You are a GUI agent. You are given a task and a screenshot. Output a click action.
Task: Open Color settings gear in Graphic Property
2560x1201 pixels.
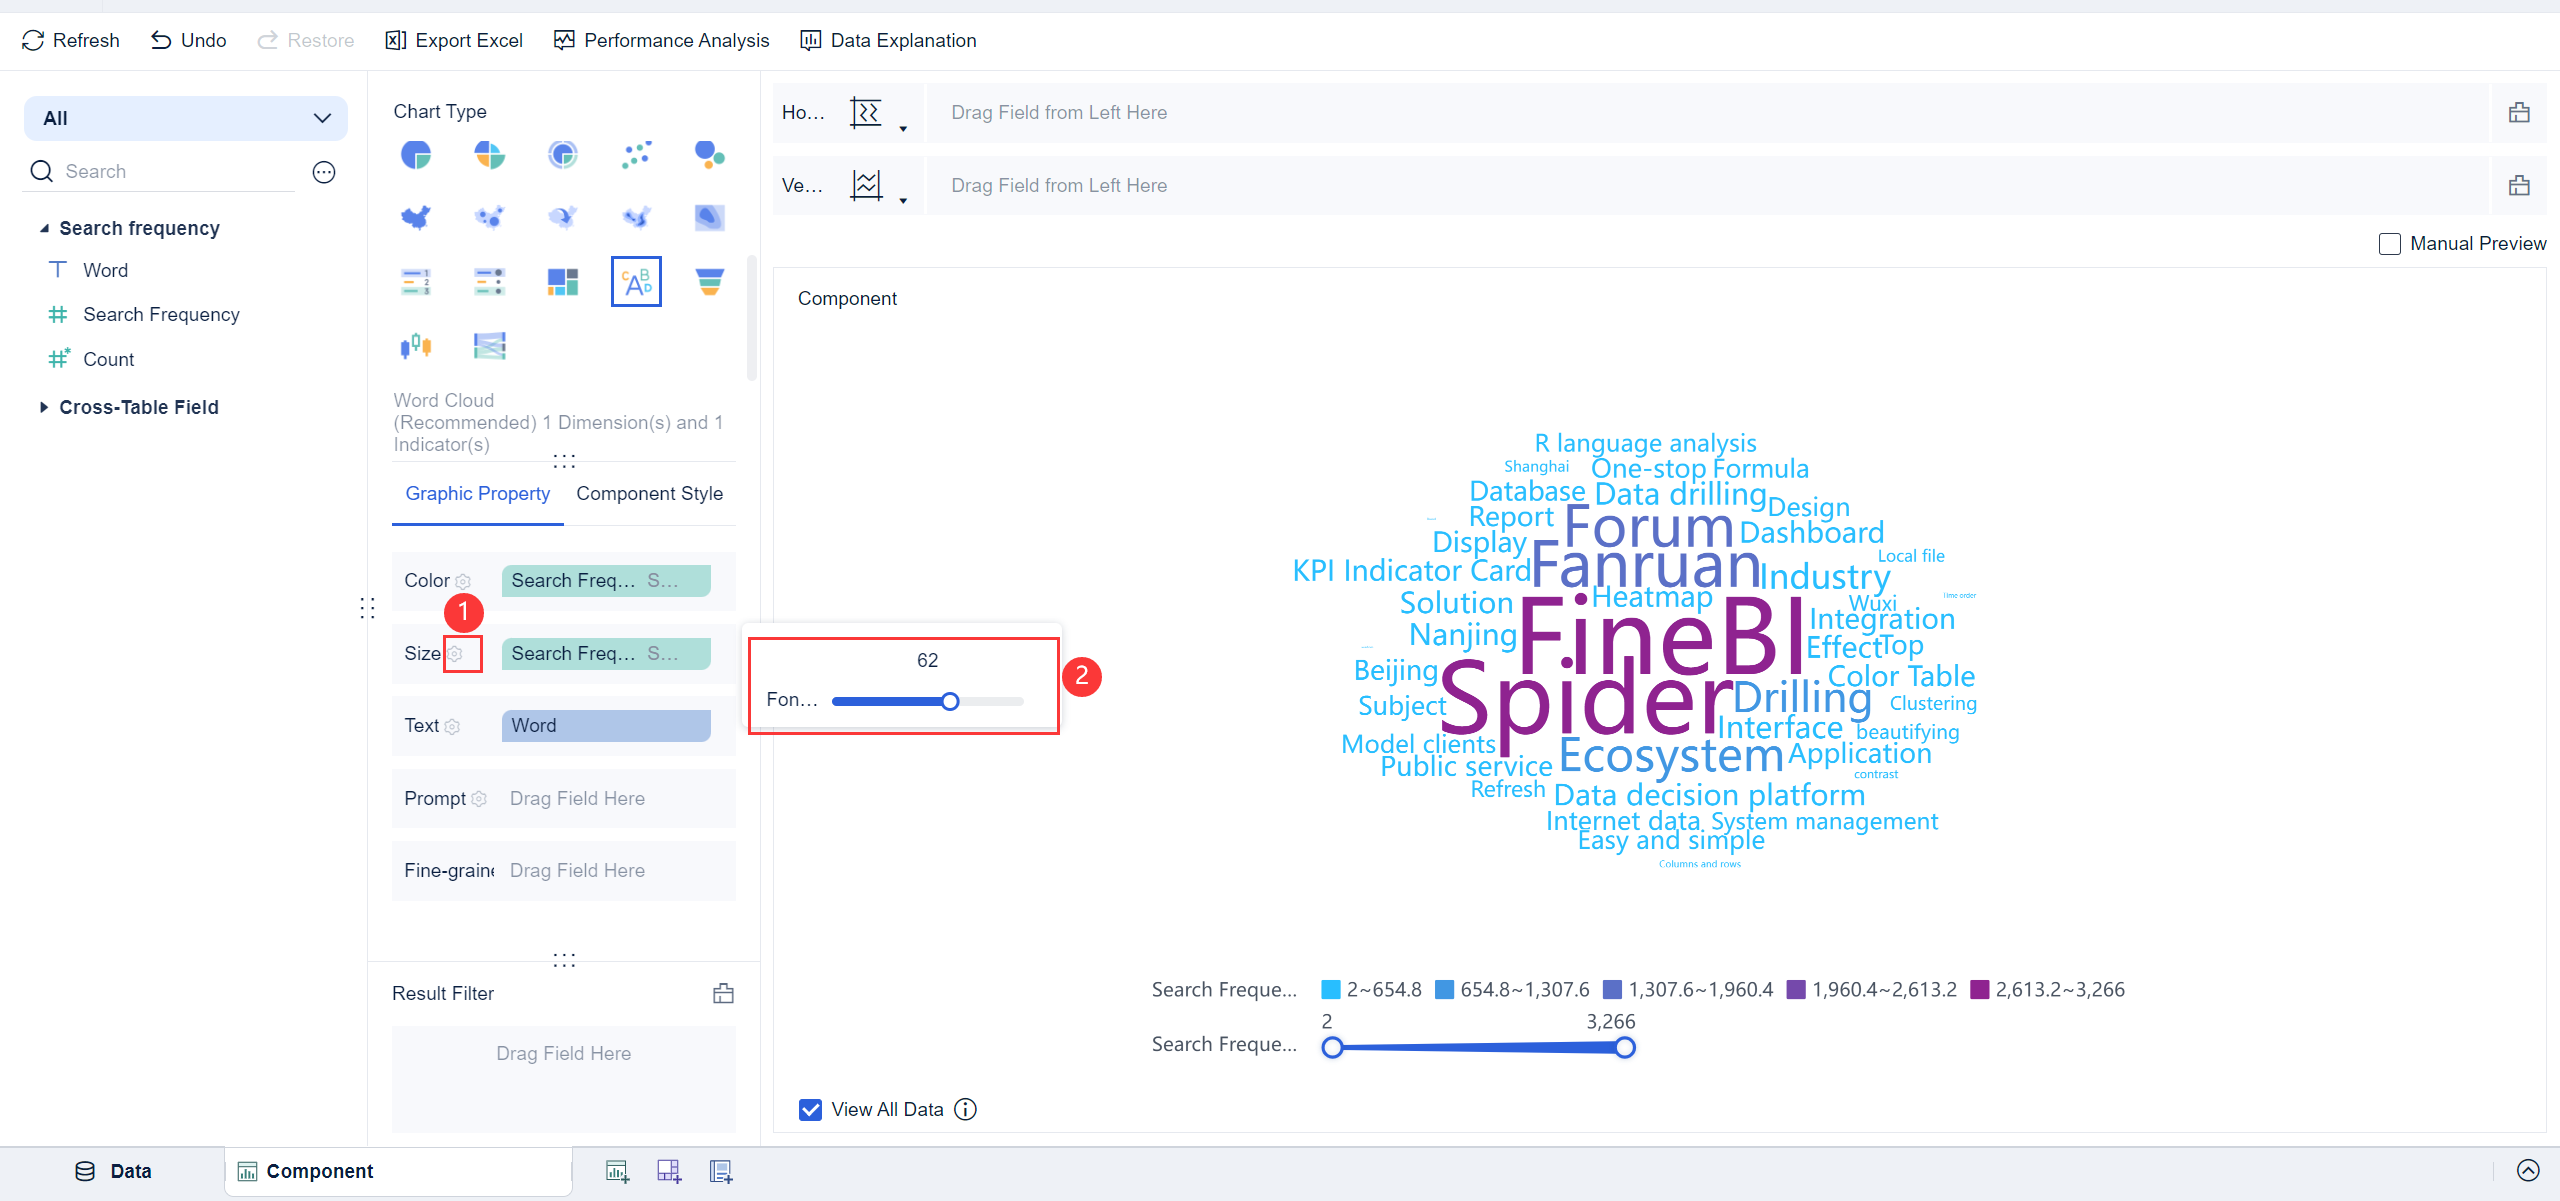click(x=464, y=581)
